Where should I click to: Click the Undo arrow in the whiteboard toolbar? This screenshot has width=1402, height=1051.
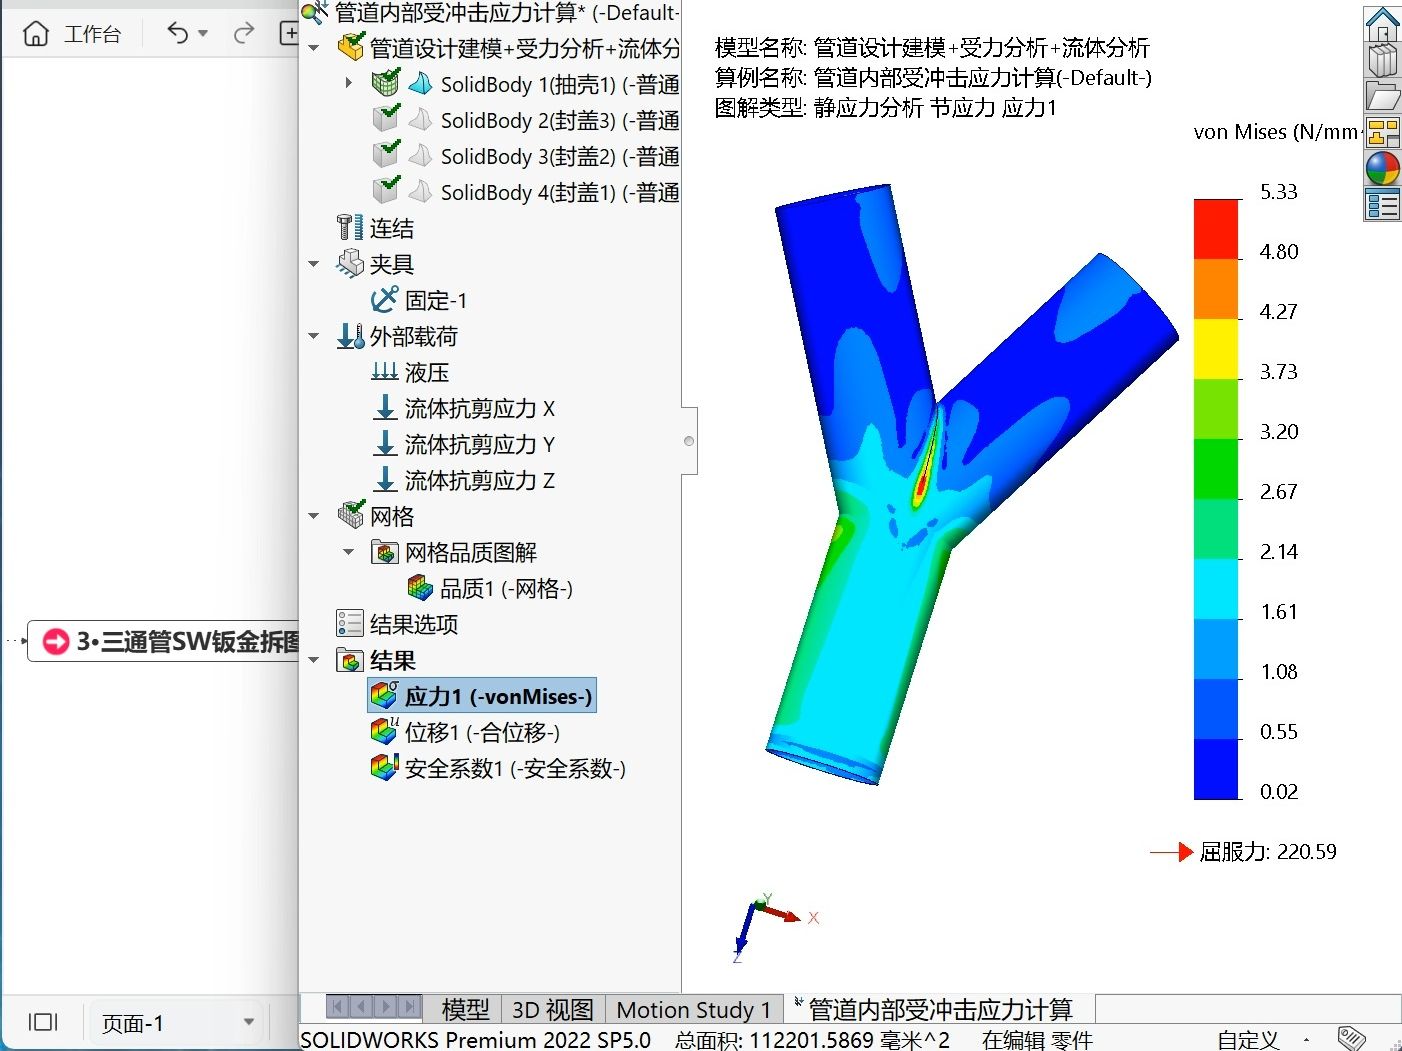click(x=178, y=33)
